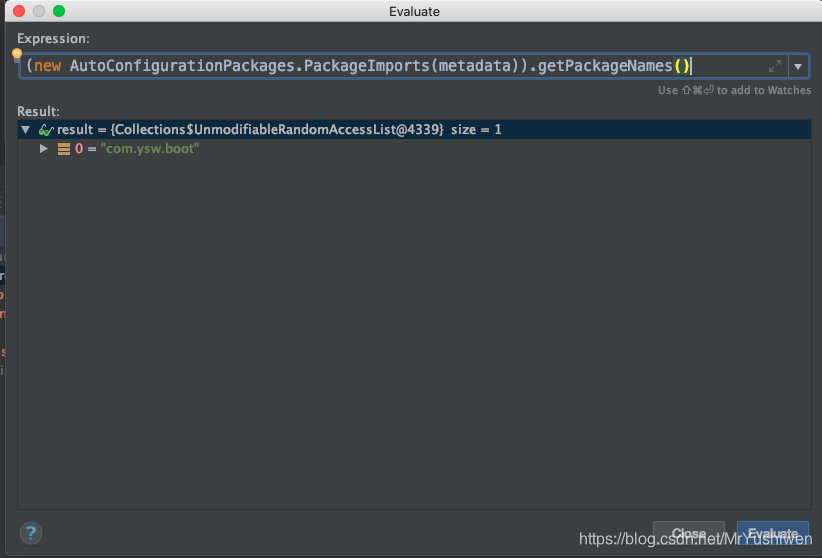Viewport: 822px width, 558px height.
Task: Close the dialog with the red window button
Action: coord(19,11)
